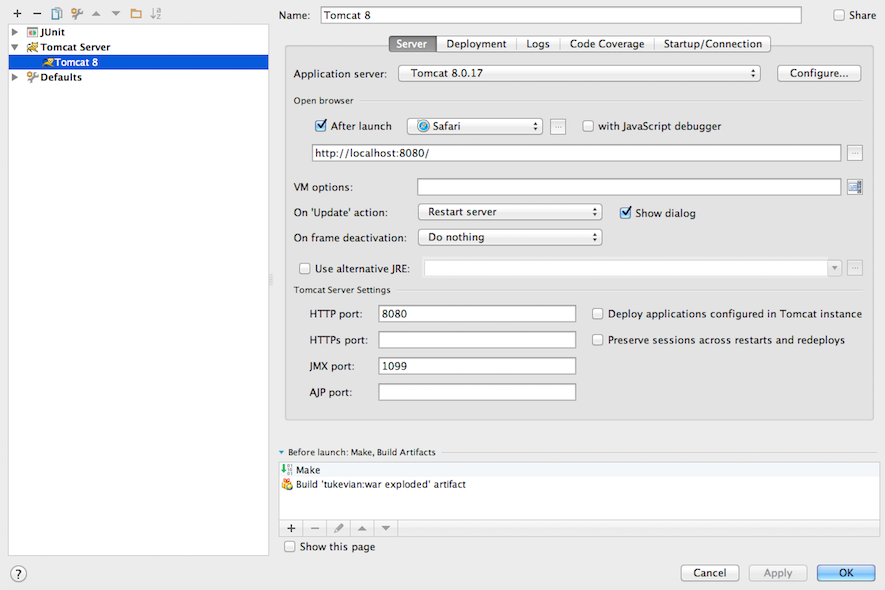Copy the selected configuration
Viewport: 885px width, 590px height.
point(57,13)
